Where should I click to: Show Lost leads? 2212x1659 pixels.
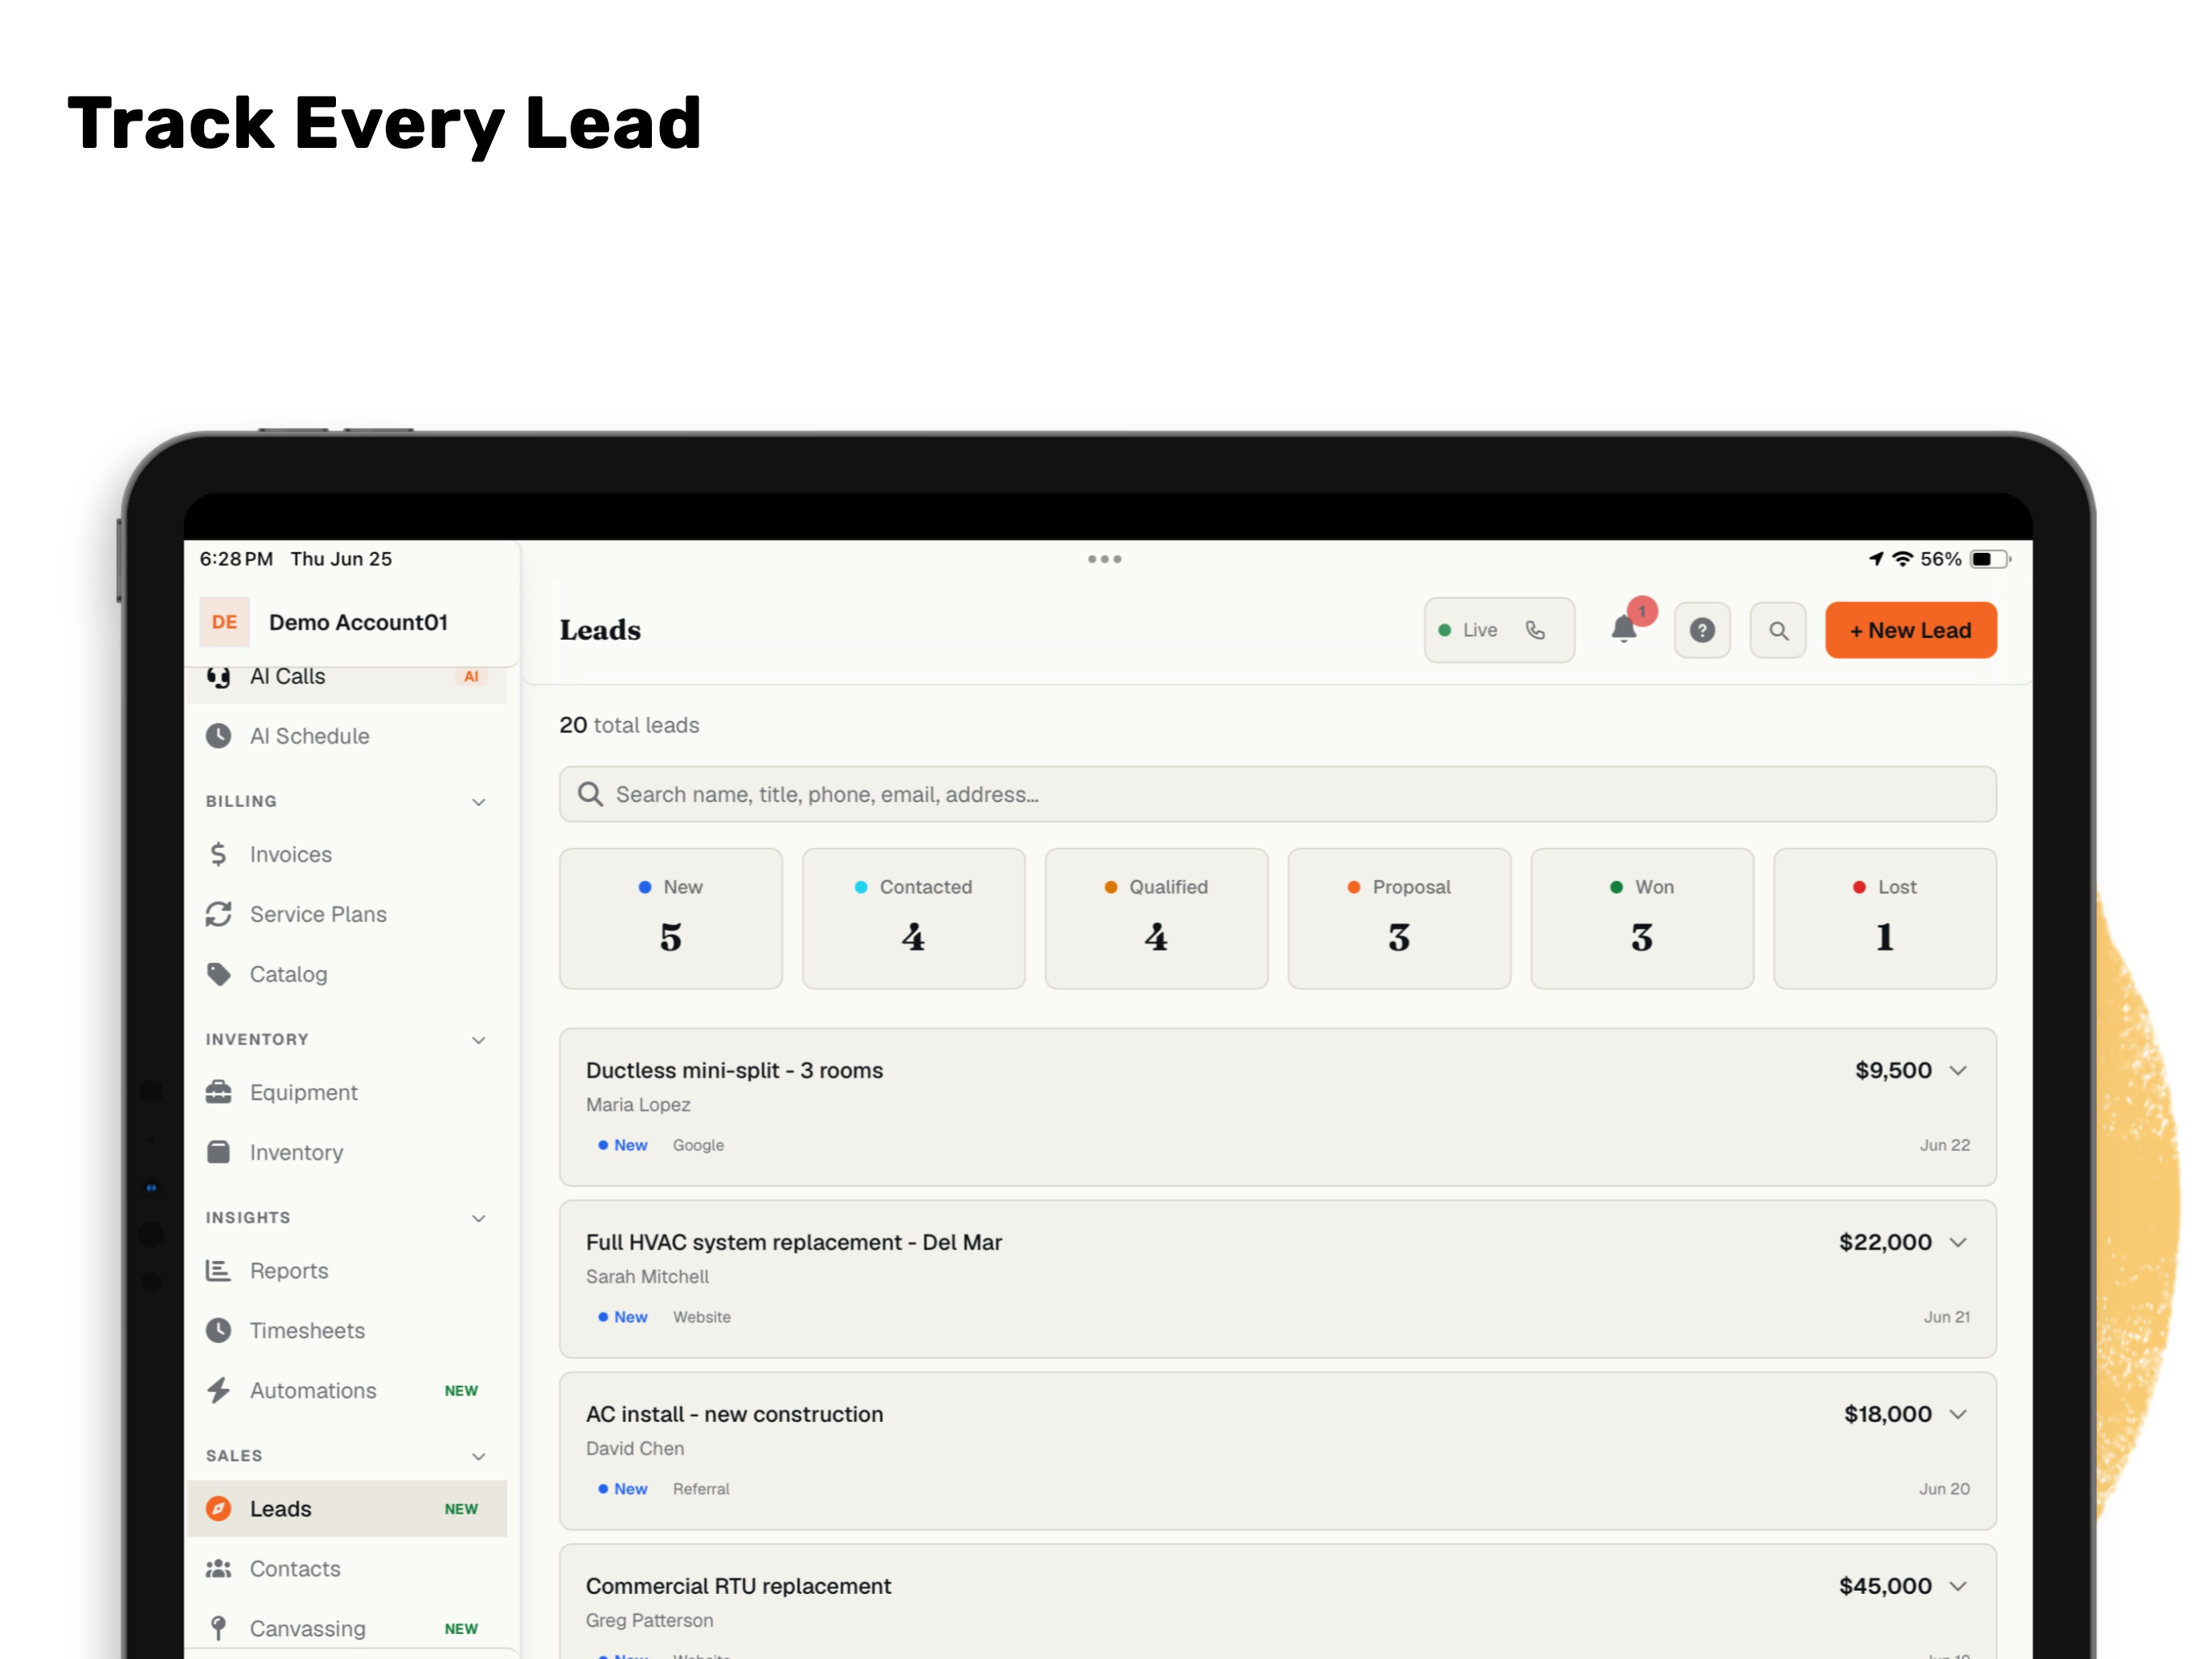tap(1886, 918)
